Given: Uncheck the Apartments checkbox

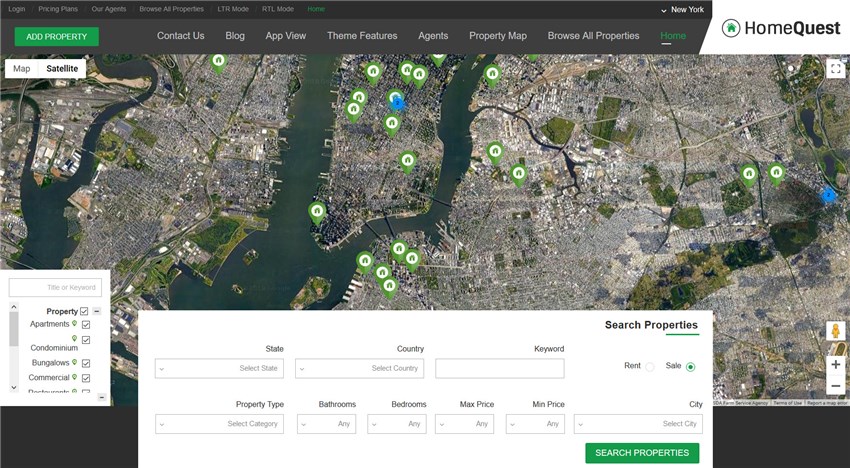Looking at the screenshot, I should click(x=86, y=324).
